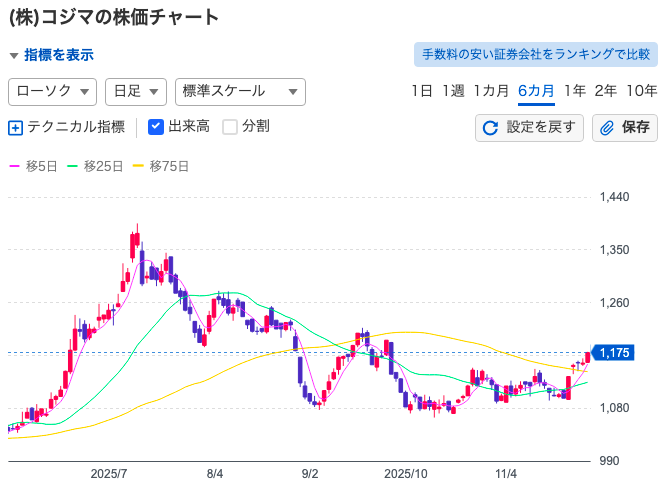
Task: Click the plus icon beside テクニカル指標
Action: point(15,127)
